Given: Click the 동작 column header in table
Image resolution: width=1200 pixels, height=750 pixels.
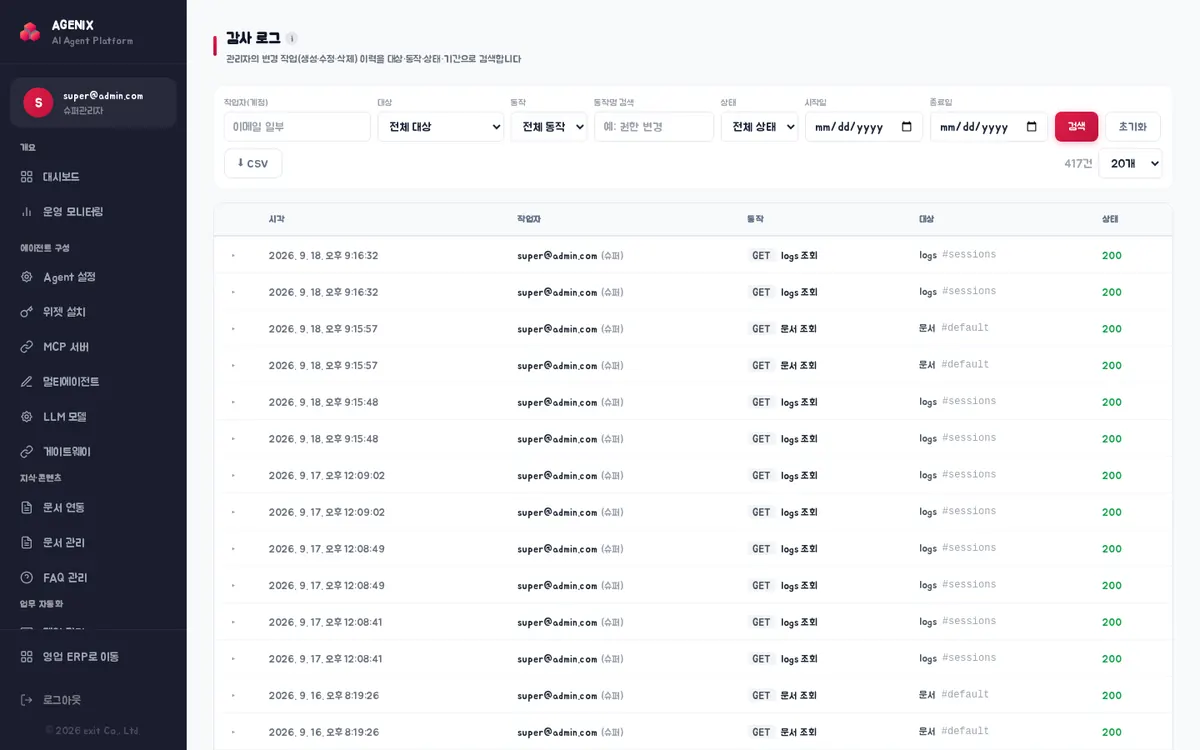Looking at the screenshot, I should coord(755,219).
